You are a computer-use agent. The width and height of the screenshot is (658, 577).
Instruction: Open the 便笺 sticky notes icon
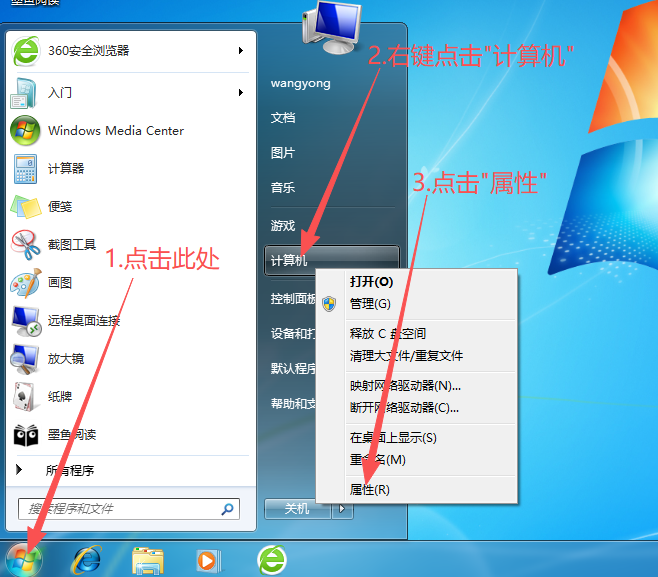(26, 206)
